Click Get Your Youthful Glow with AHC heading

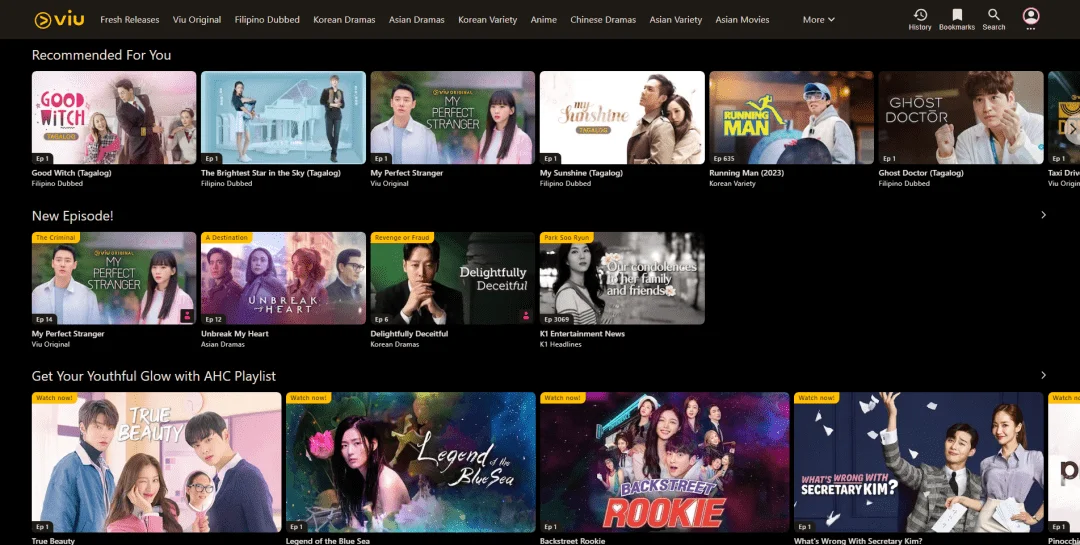pyautogui.click(x=154, y=376)
